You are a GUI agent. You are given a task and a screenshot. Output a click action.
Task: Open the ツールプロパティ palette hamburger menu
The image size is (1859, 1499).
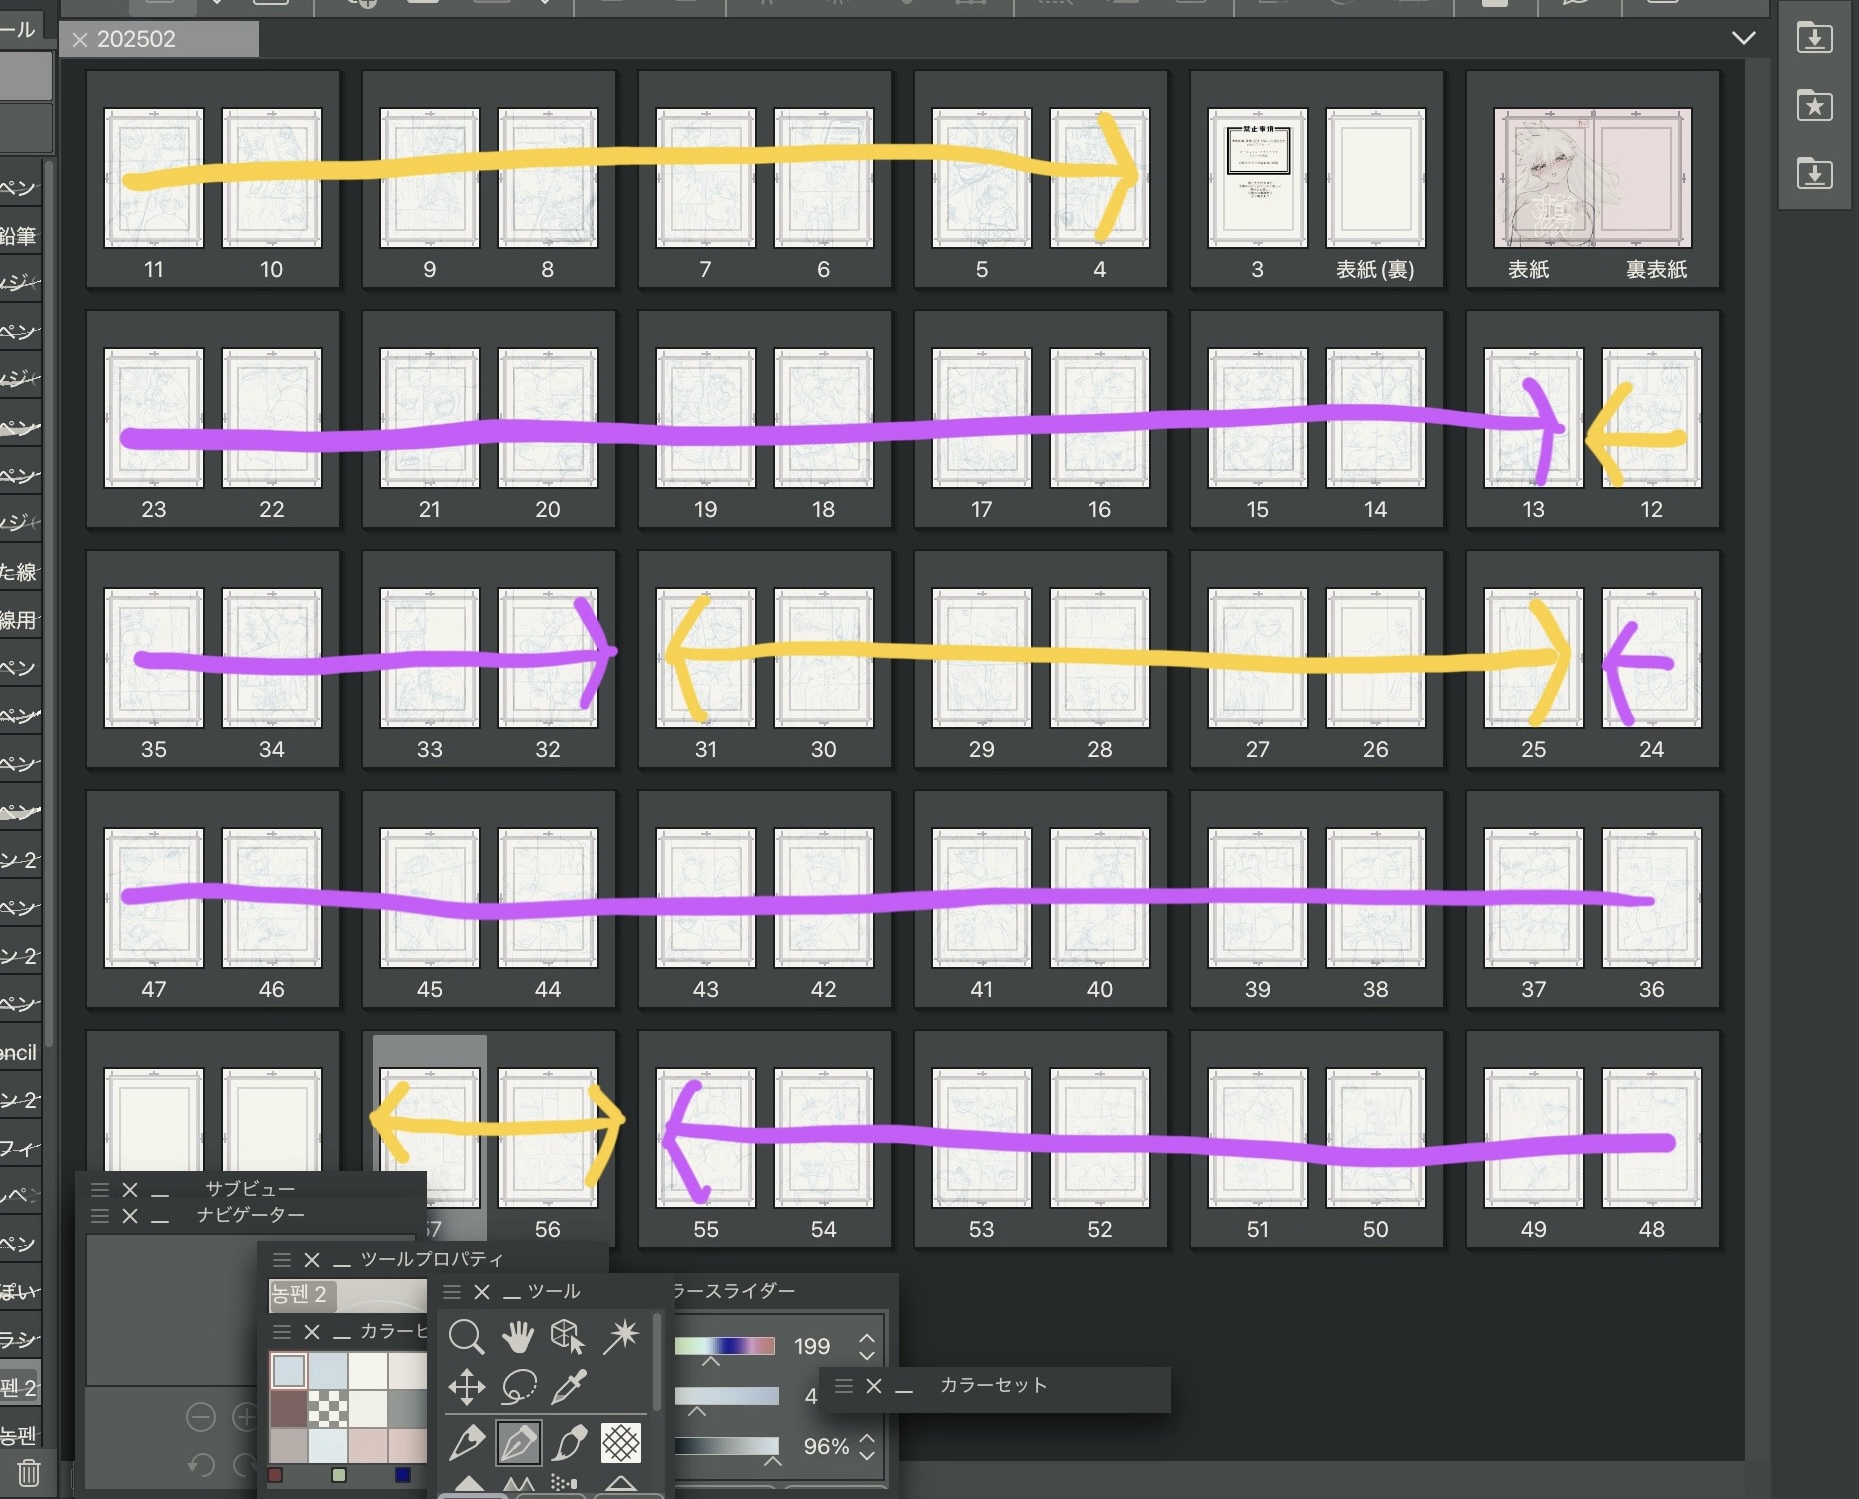click(282, 1260)
